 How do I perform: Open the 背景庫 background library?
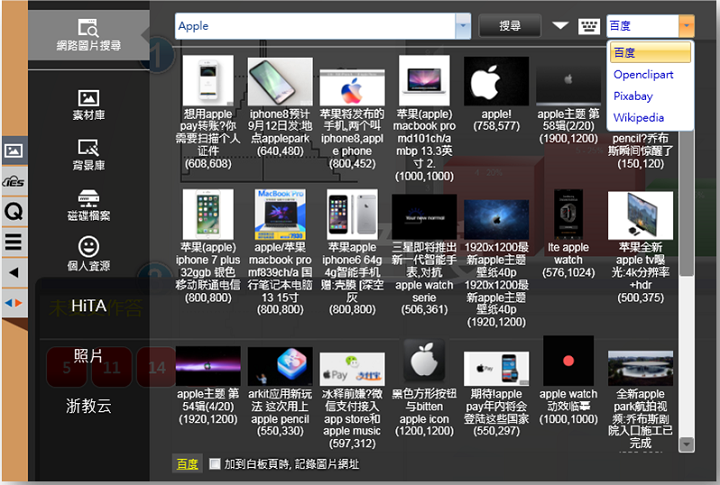click(89, 155)
